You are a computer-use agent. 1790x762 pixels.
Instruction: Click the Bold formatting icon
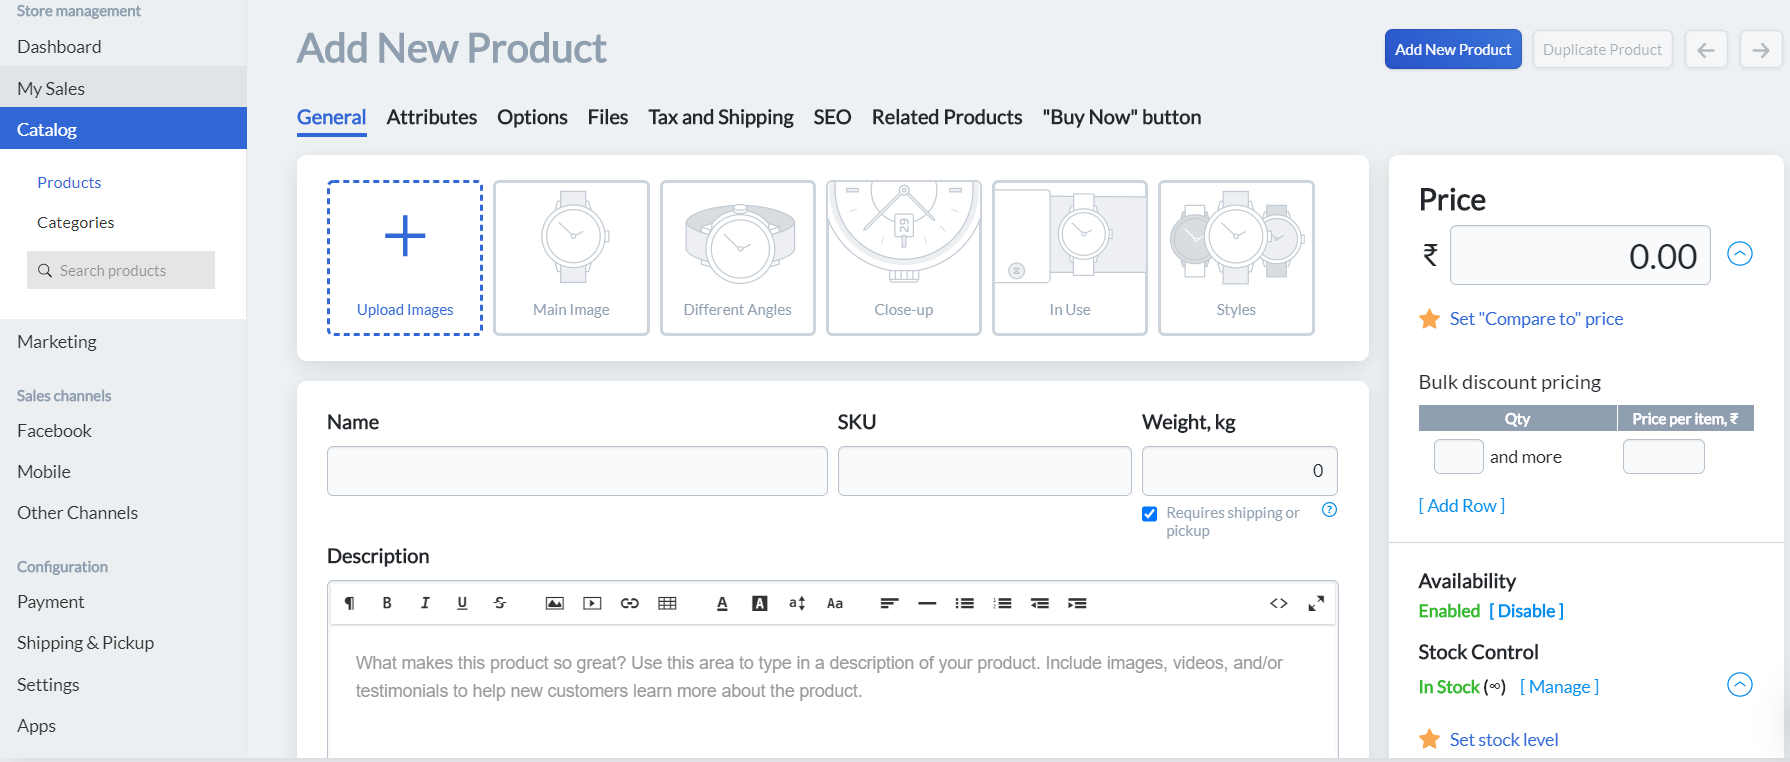coord(387,603)
